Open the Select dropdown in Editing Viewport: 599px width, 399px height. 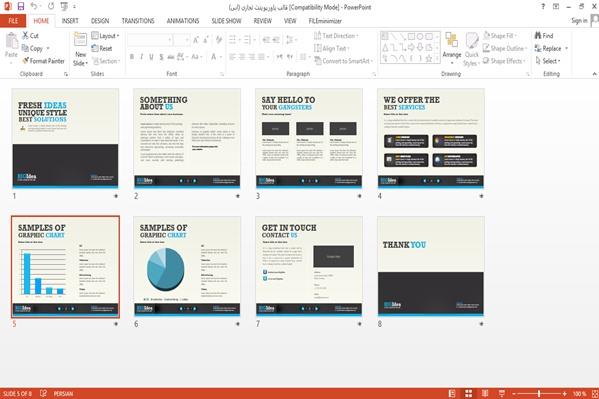pyautogui.click(x=548, y=61)
